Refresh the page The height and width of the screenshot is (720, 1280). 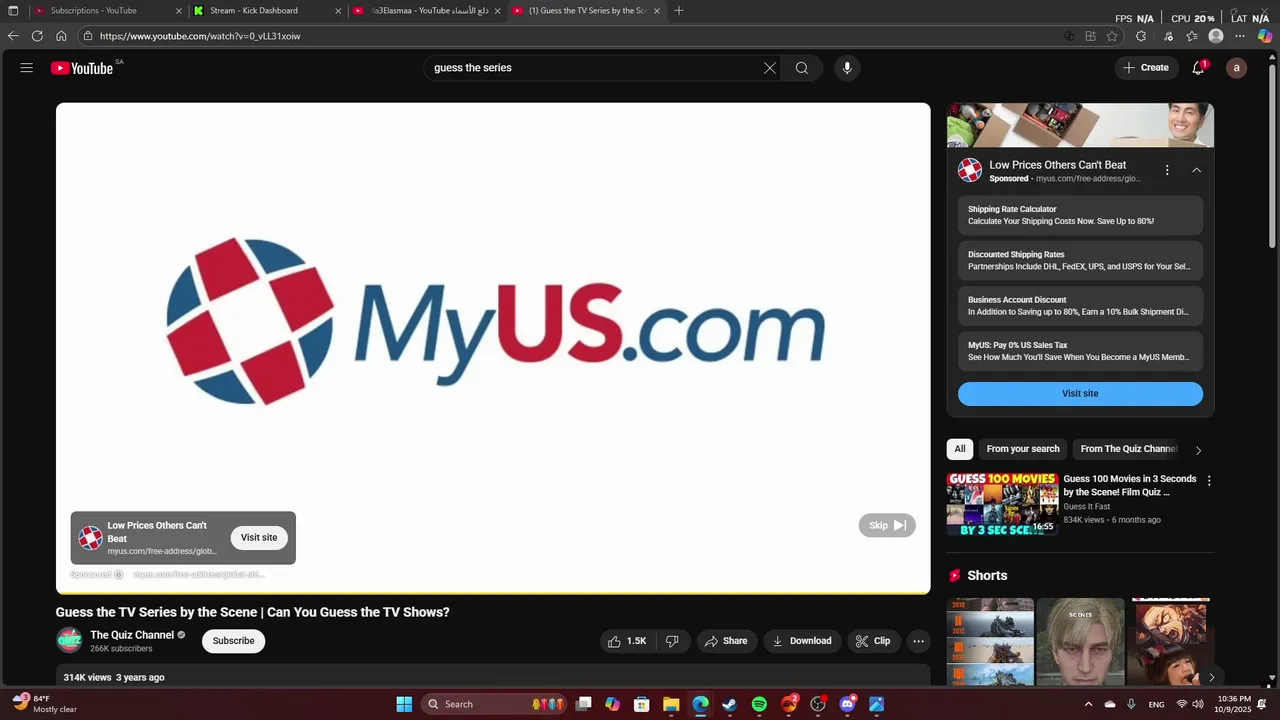[37, 36]
